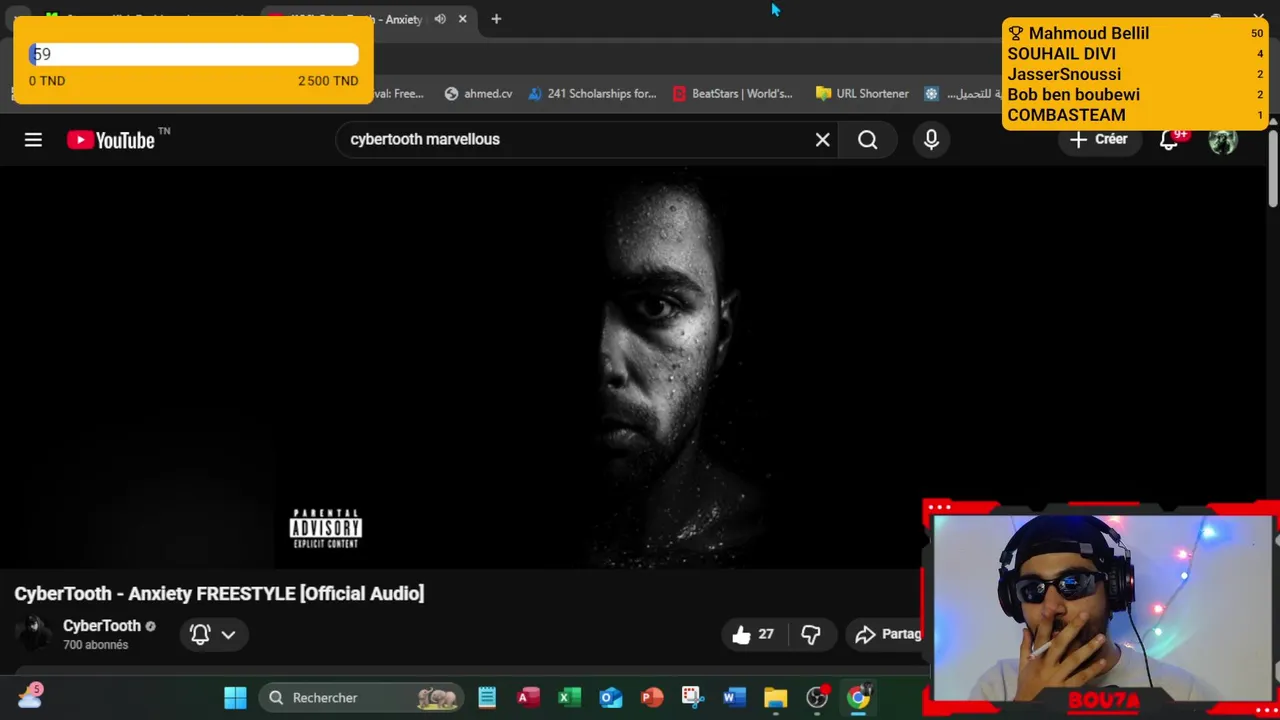Screen dimensions: 1280x720
Task: Open the URL Shortener bookmark
Action: [862, 93]
